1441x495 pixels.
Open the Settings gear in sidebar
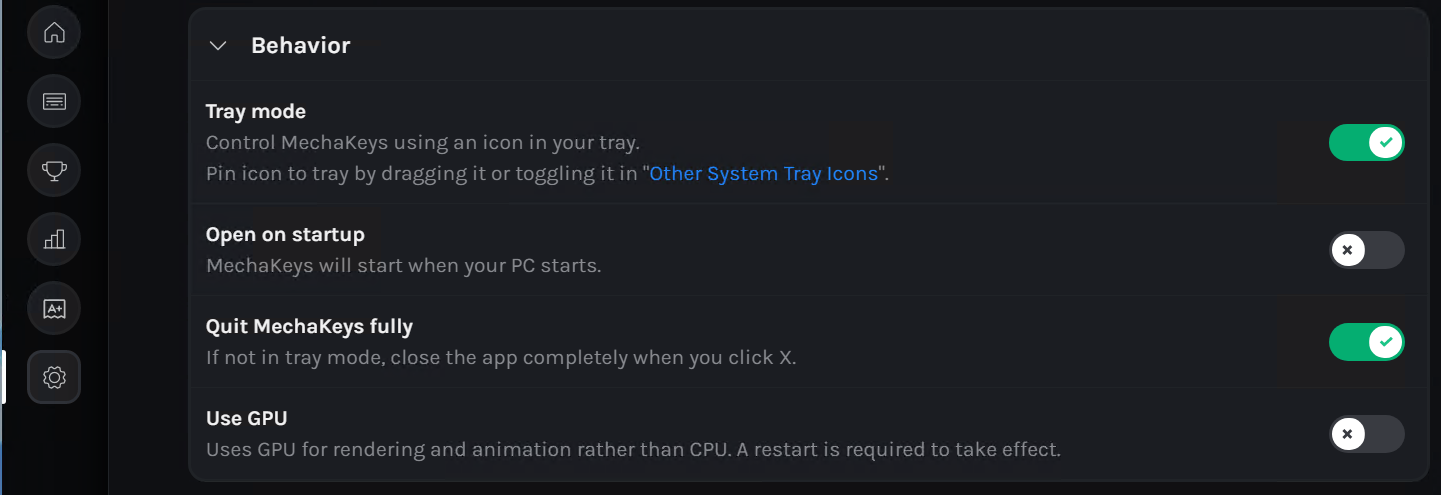tap(54, 377)
